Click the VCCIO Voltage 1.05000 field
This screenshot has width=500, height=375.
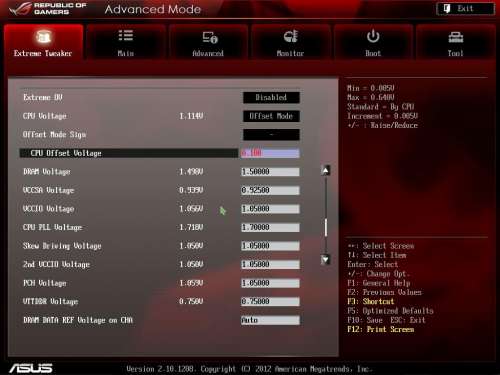click(x=270, y=209)
